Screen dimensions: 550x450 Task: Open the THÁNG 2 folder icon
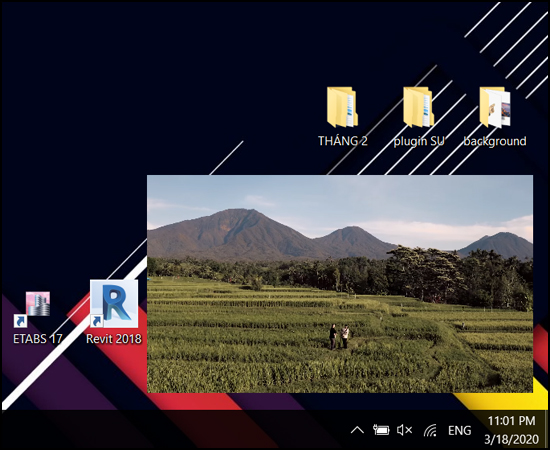point(342,107)
